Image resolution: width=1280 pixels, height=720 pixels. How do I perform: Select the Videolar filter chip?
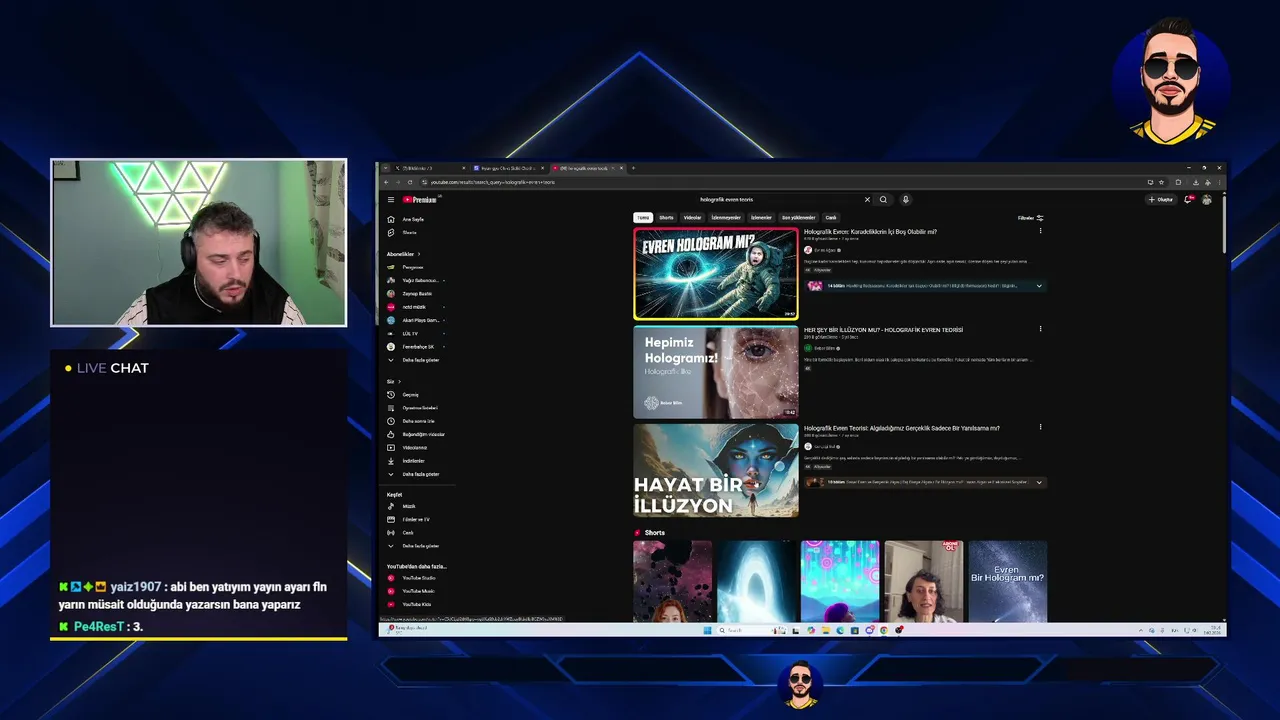[692, 217]
